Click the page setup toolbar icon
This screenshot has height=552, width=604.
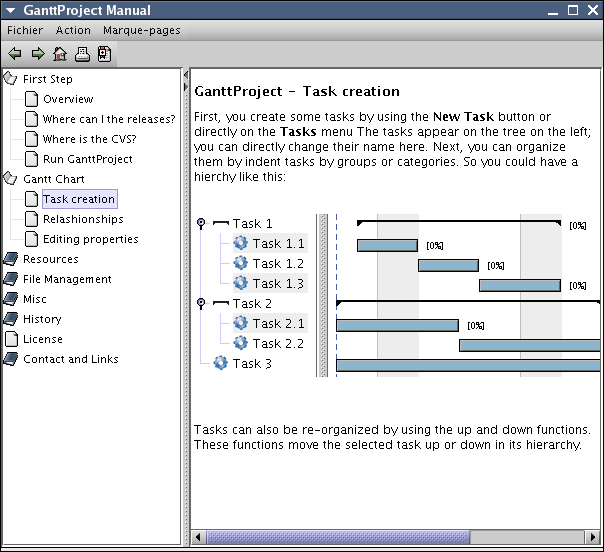pyautogui.click(x=104, y=54)
